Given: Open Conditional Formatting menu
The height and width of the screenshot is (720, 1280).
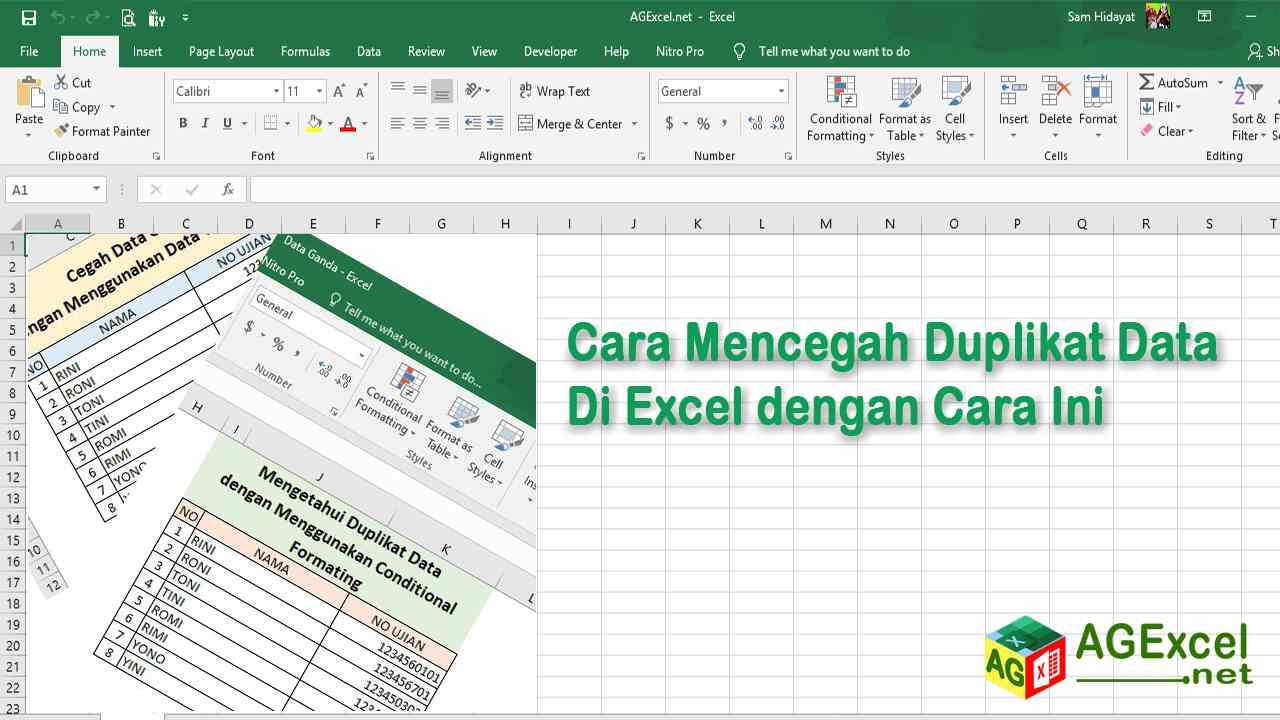Looking at the screenshot, I should coord(841,109).
